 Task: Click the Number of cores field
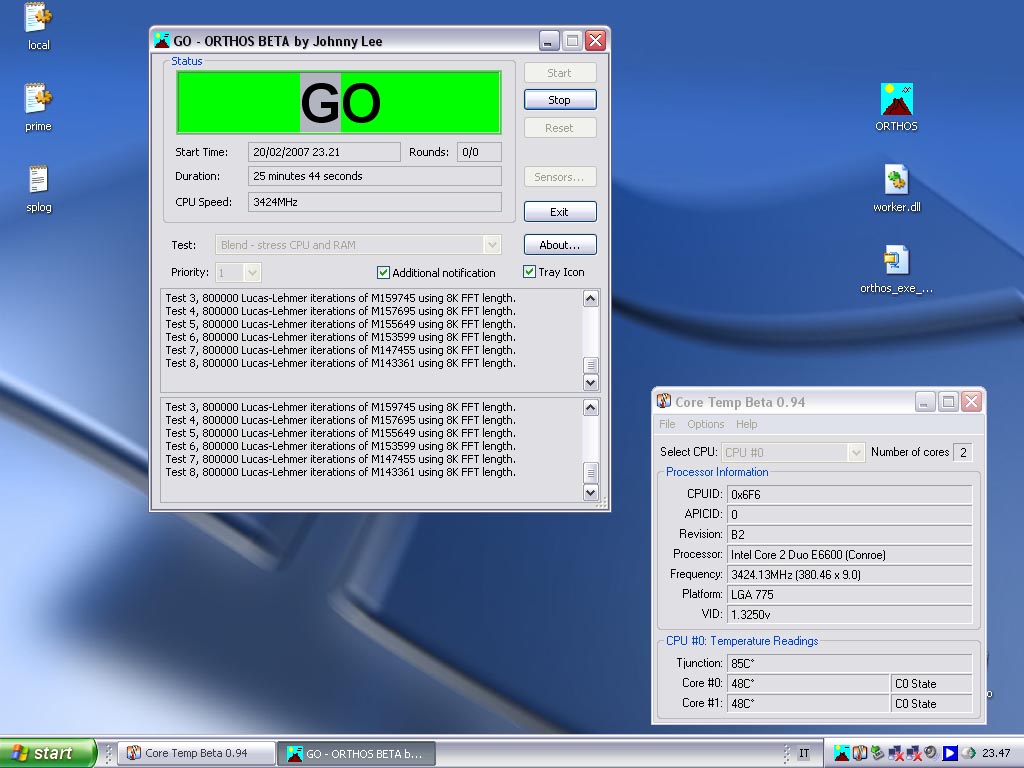963,452
